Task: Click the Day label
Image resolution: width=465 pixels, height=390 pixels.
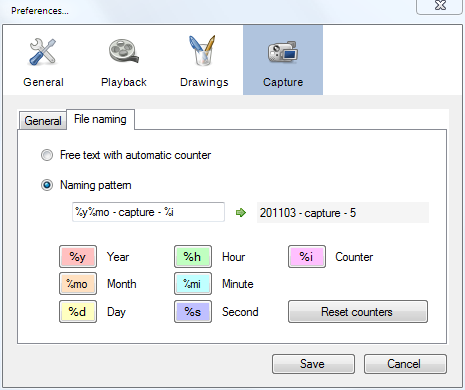Action: [116, 312]
